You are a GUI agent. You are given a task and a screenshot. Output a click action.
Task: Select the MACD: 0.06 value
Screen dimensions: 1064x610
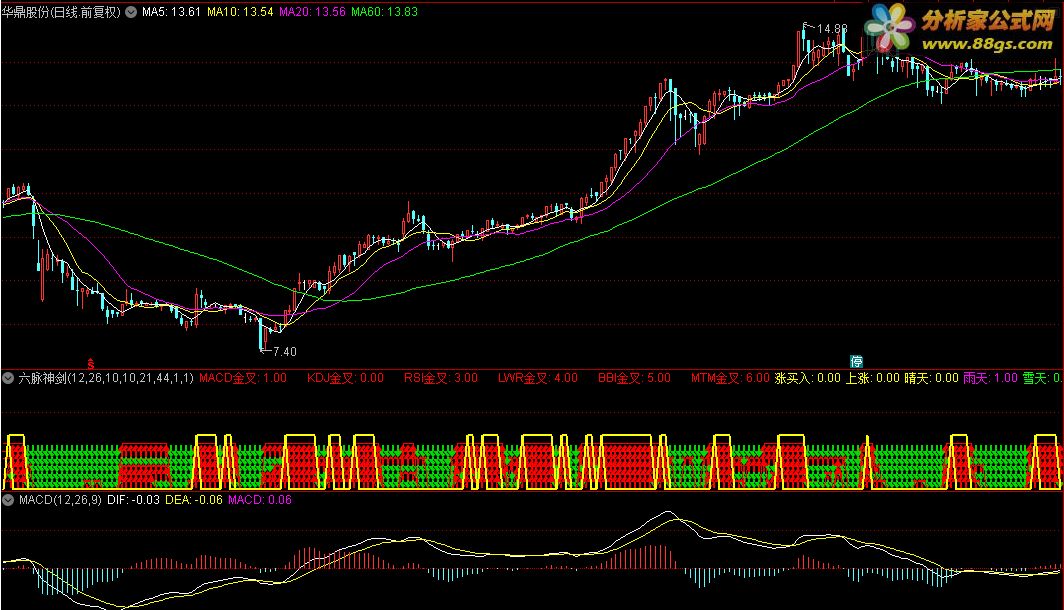(x=260, y=500)
